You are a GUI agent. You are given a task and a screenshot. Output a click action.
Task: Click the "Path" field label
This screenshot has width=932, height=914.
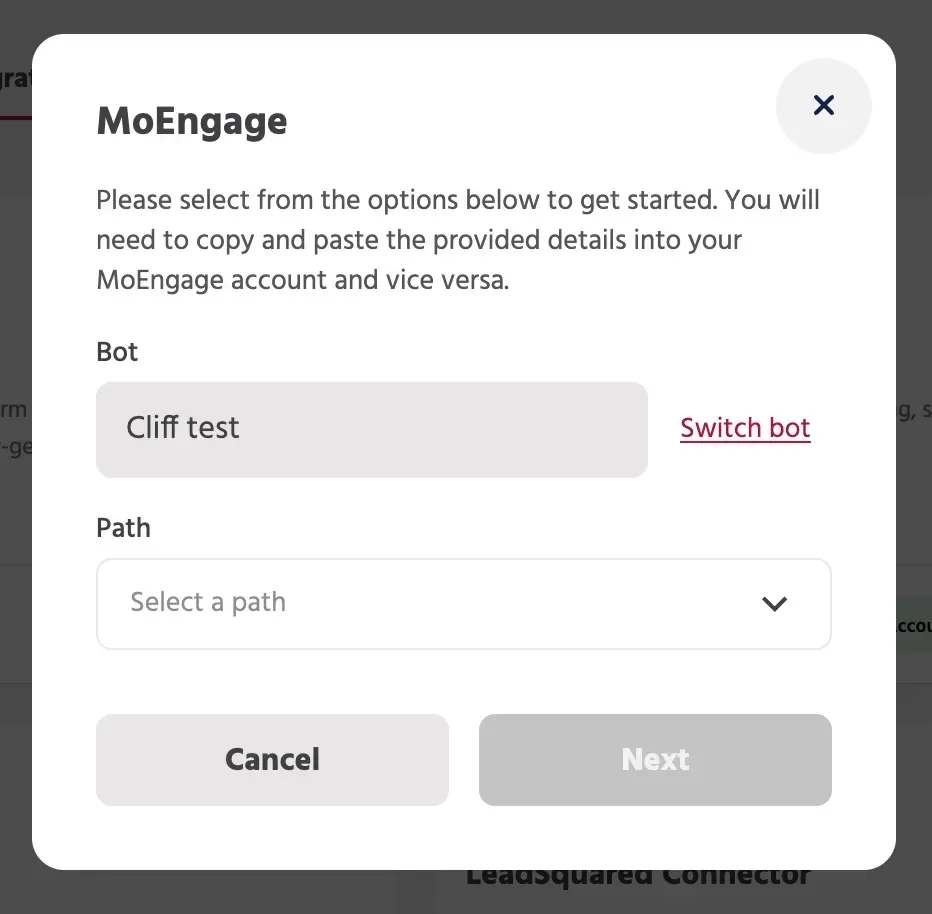[x=123, y=528]
